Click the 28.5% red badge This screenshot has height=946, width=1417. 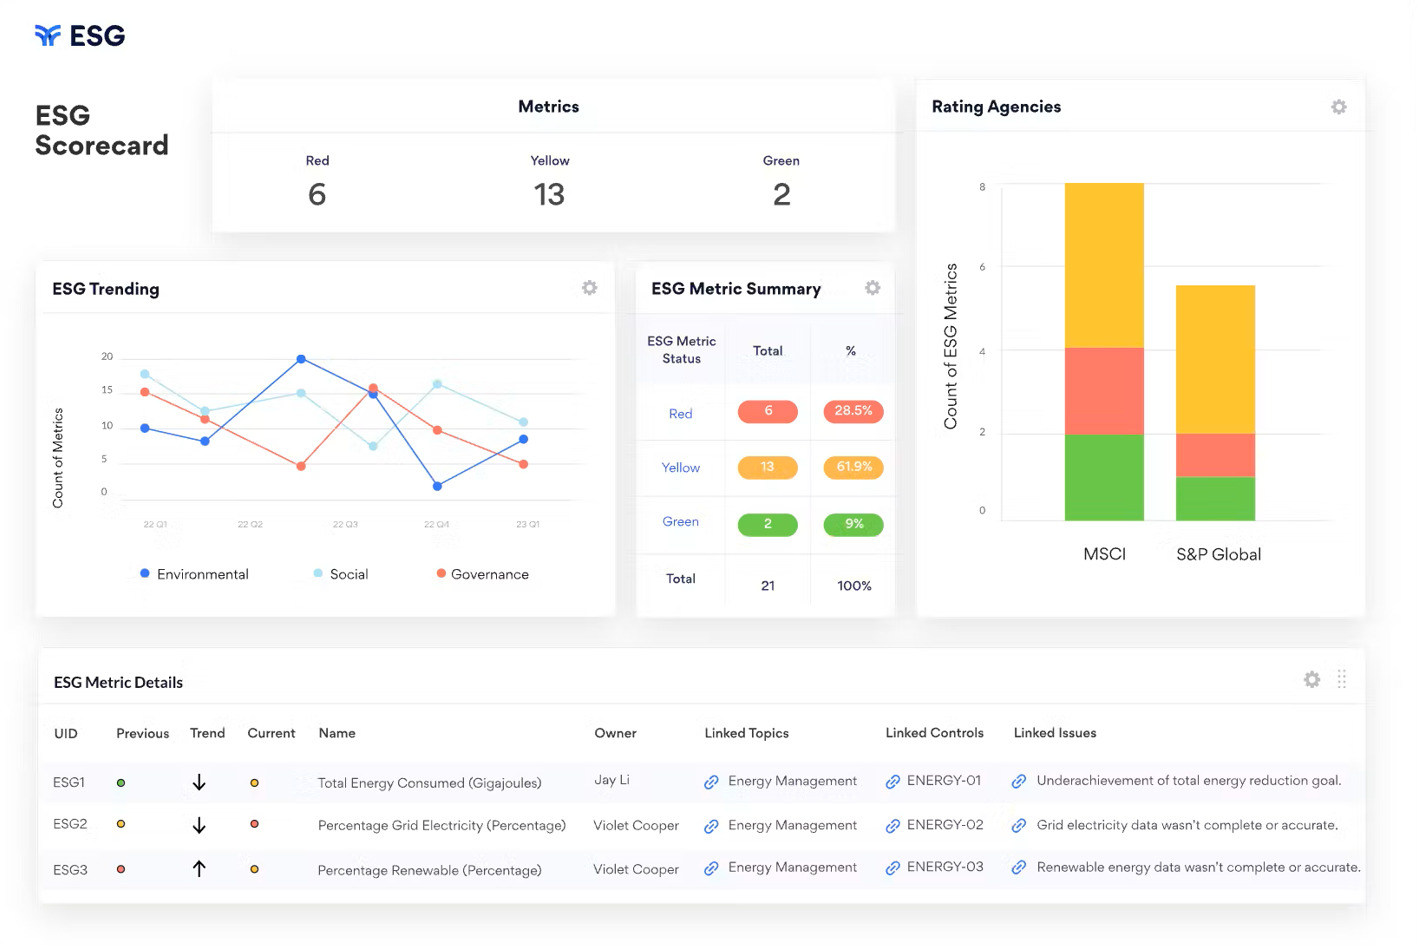point(853,411)
